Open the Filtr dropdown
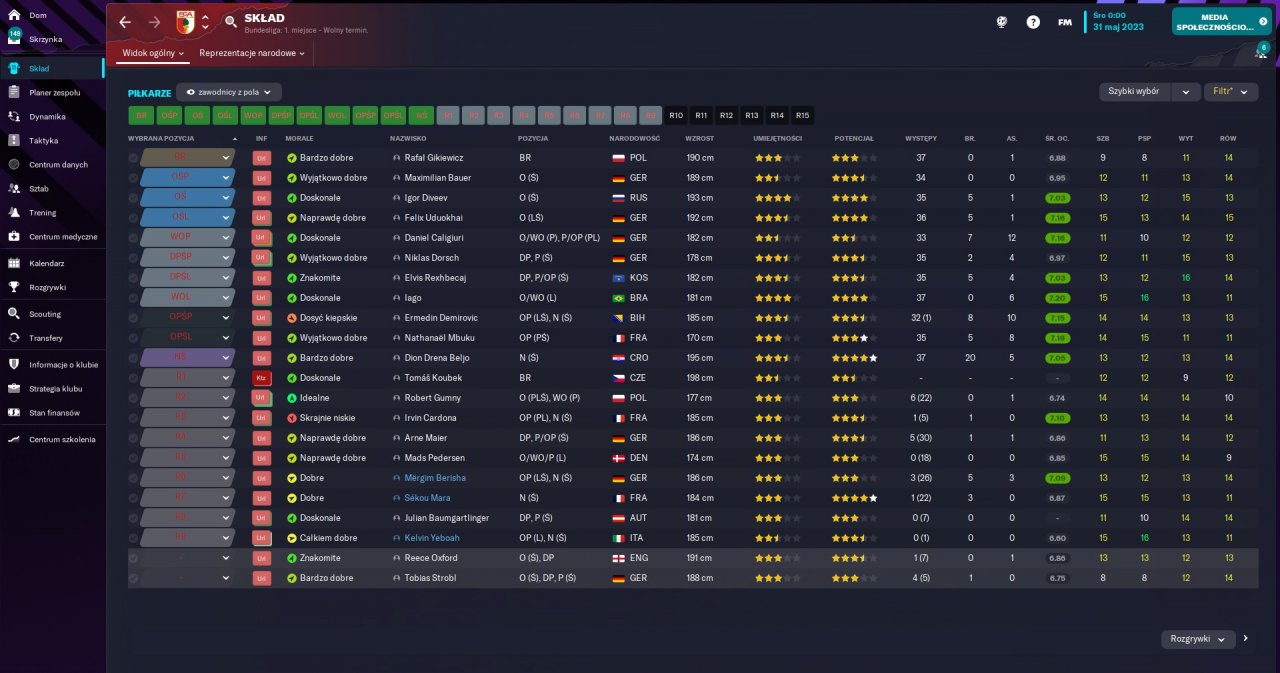The image size is (1280, 673). [x=1231, y=91]
